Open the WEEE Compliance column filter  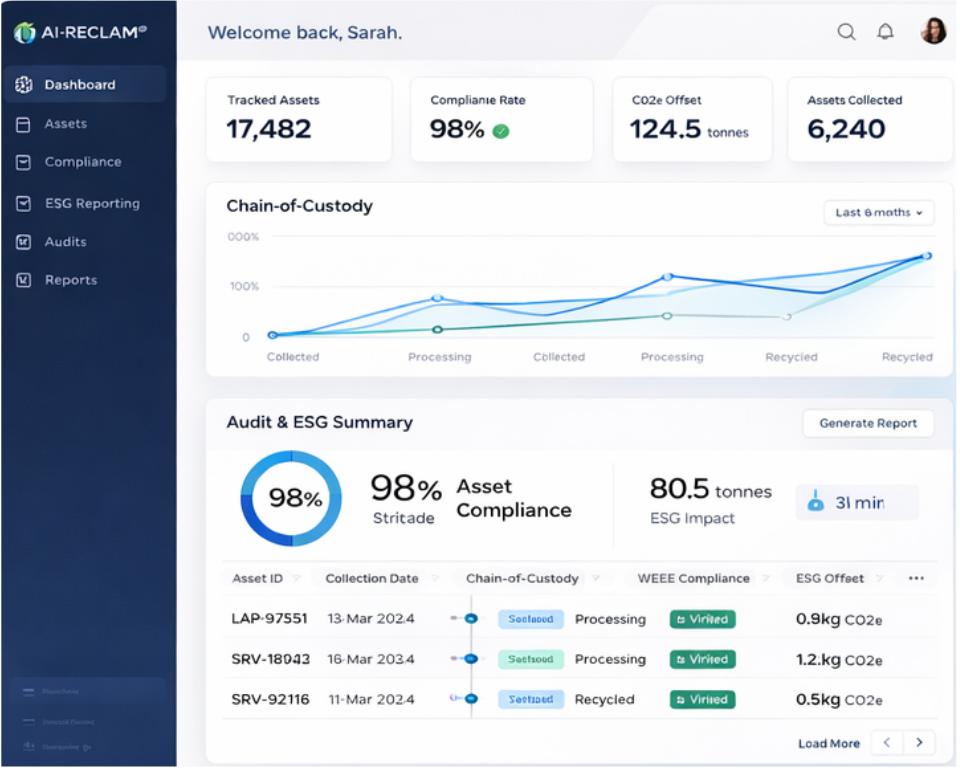763,578
